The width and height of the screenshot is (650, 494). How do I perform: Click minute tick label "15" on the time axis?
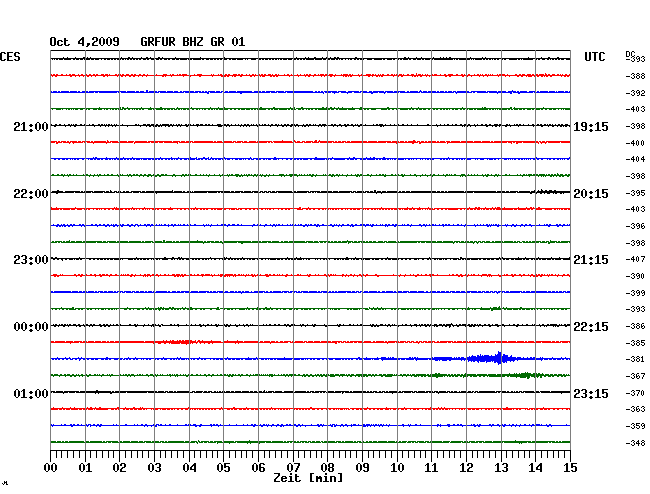570,468
